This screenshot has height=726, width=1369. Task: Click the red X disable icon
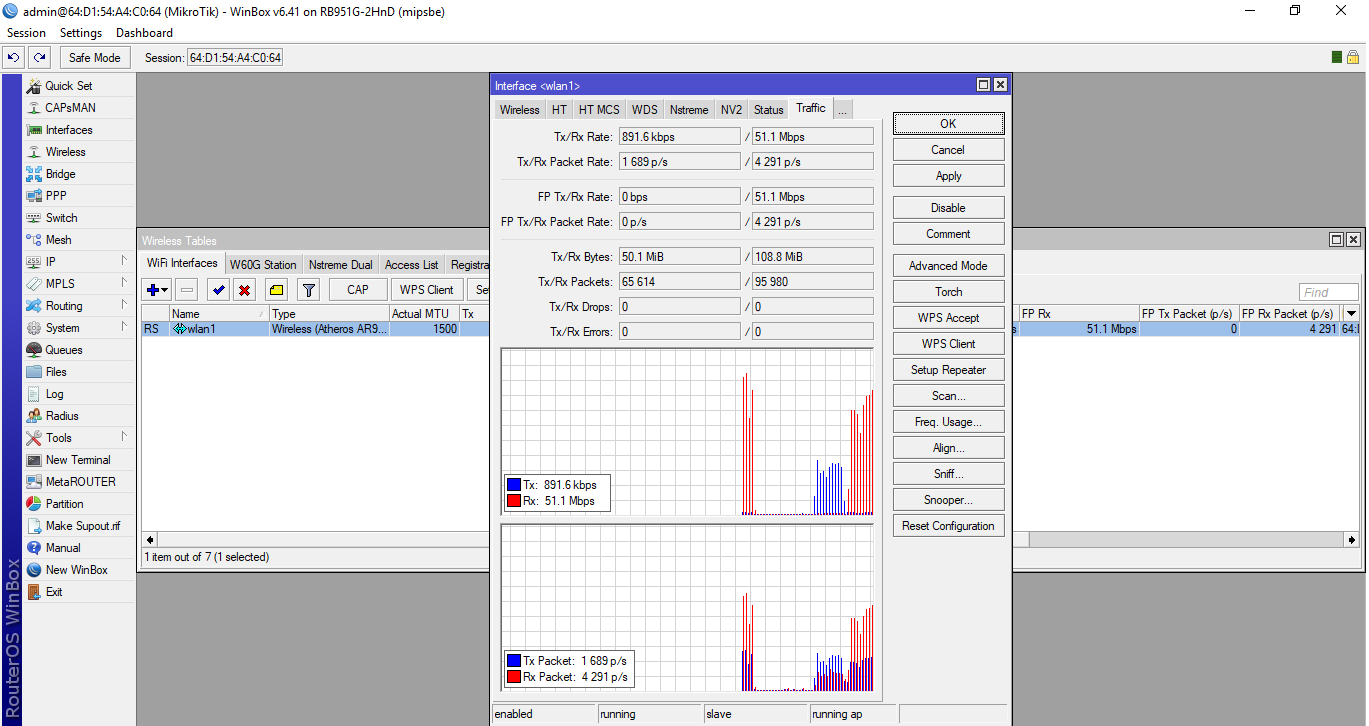pos(244,290)
